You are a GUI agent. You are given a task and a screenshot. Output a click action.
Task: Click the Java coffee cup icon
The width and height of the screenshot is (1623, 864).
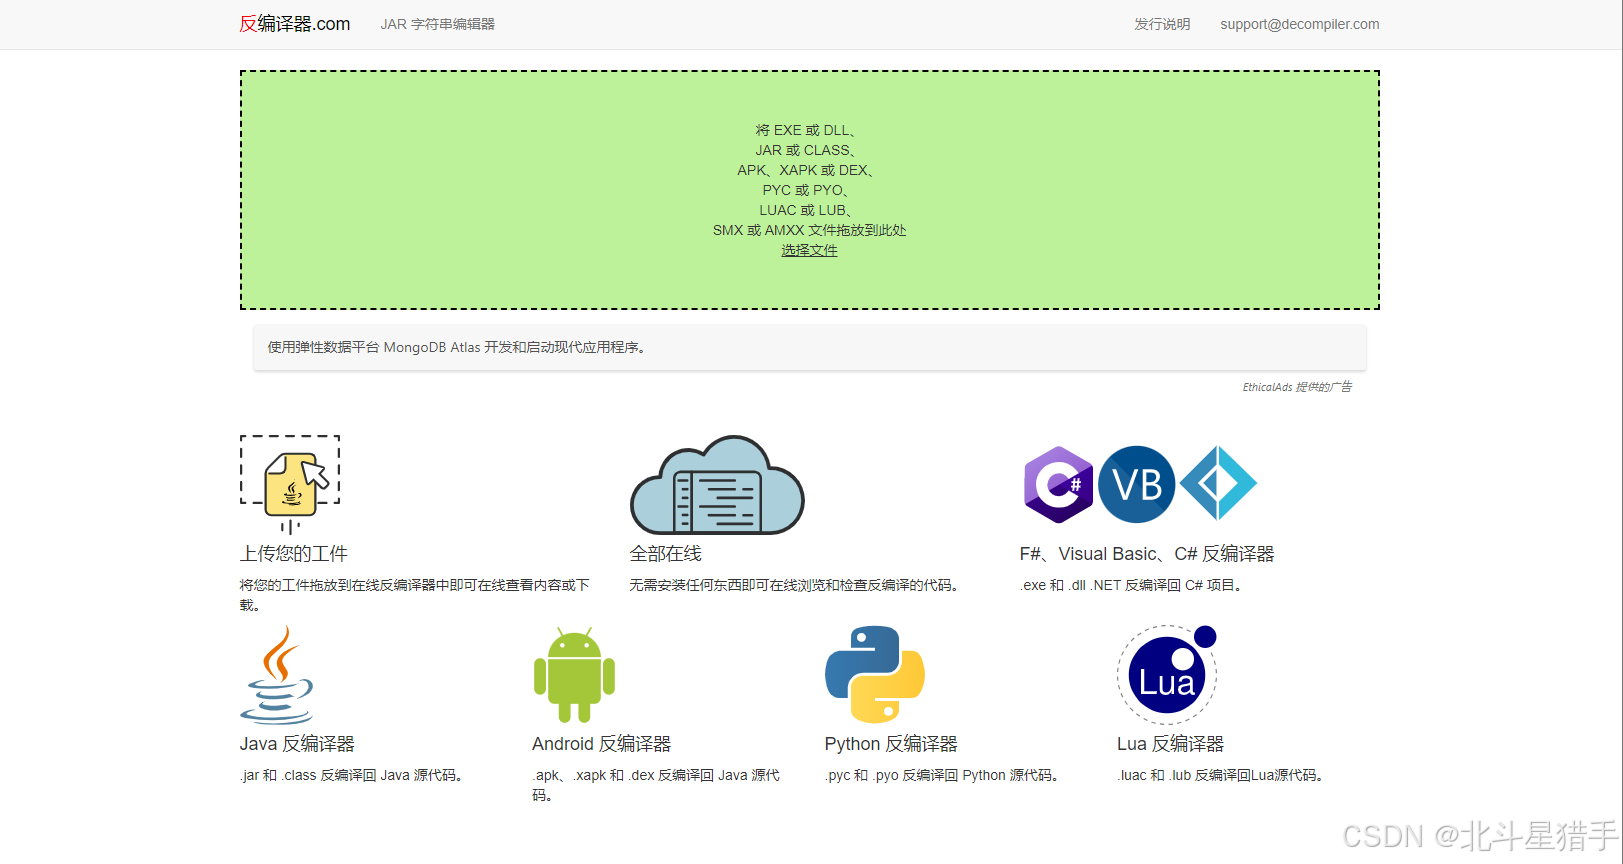coord(277,675)
